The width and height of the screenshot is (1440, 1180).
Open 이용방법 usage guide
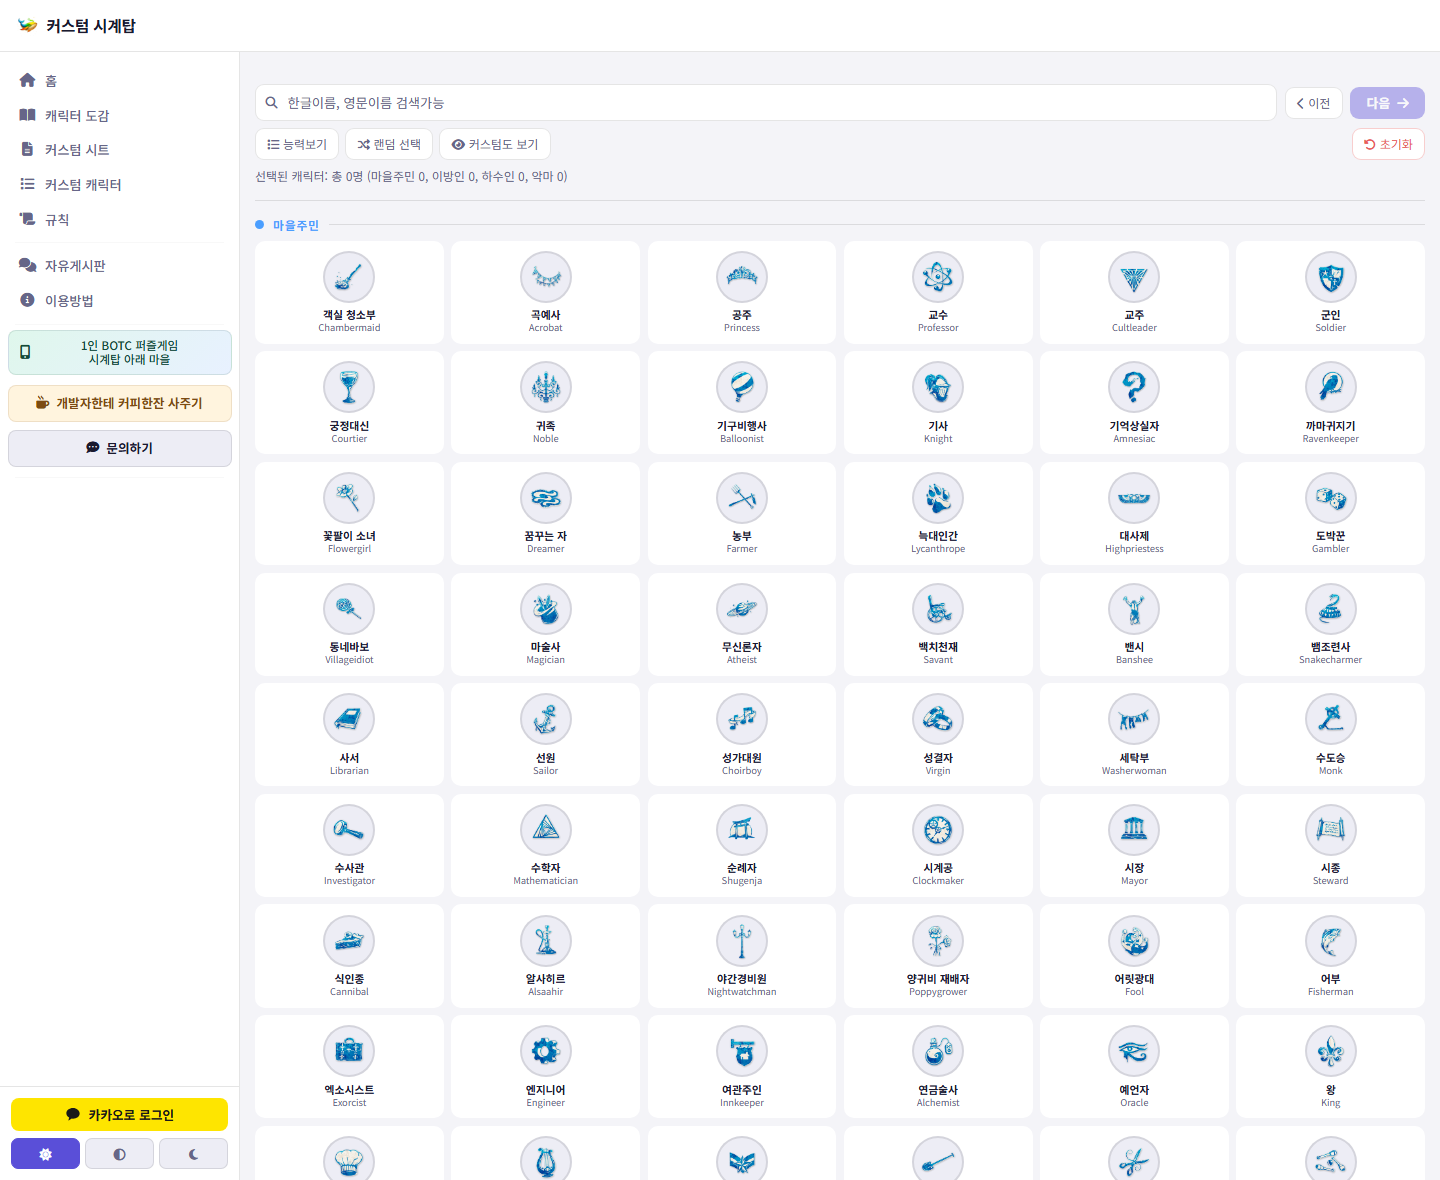120,300
